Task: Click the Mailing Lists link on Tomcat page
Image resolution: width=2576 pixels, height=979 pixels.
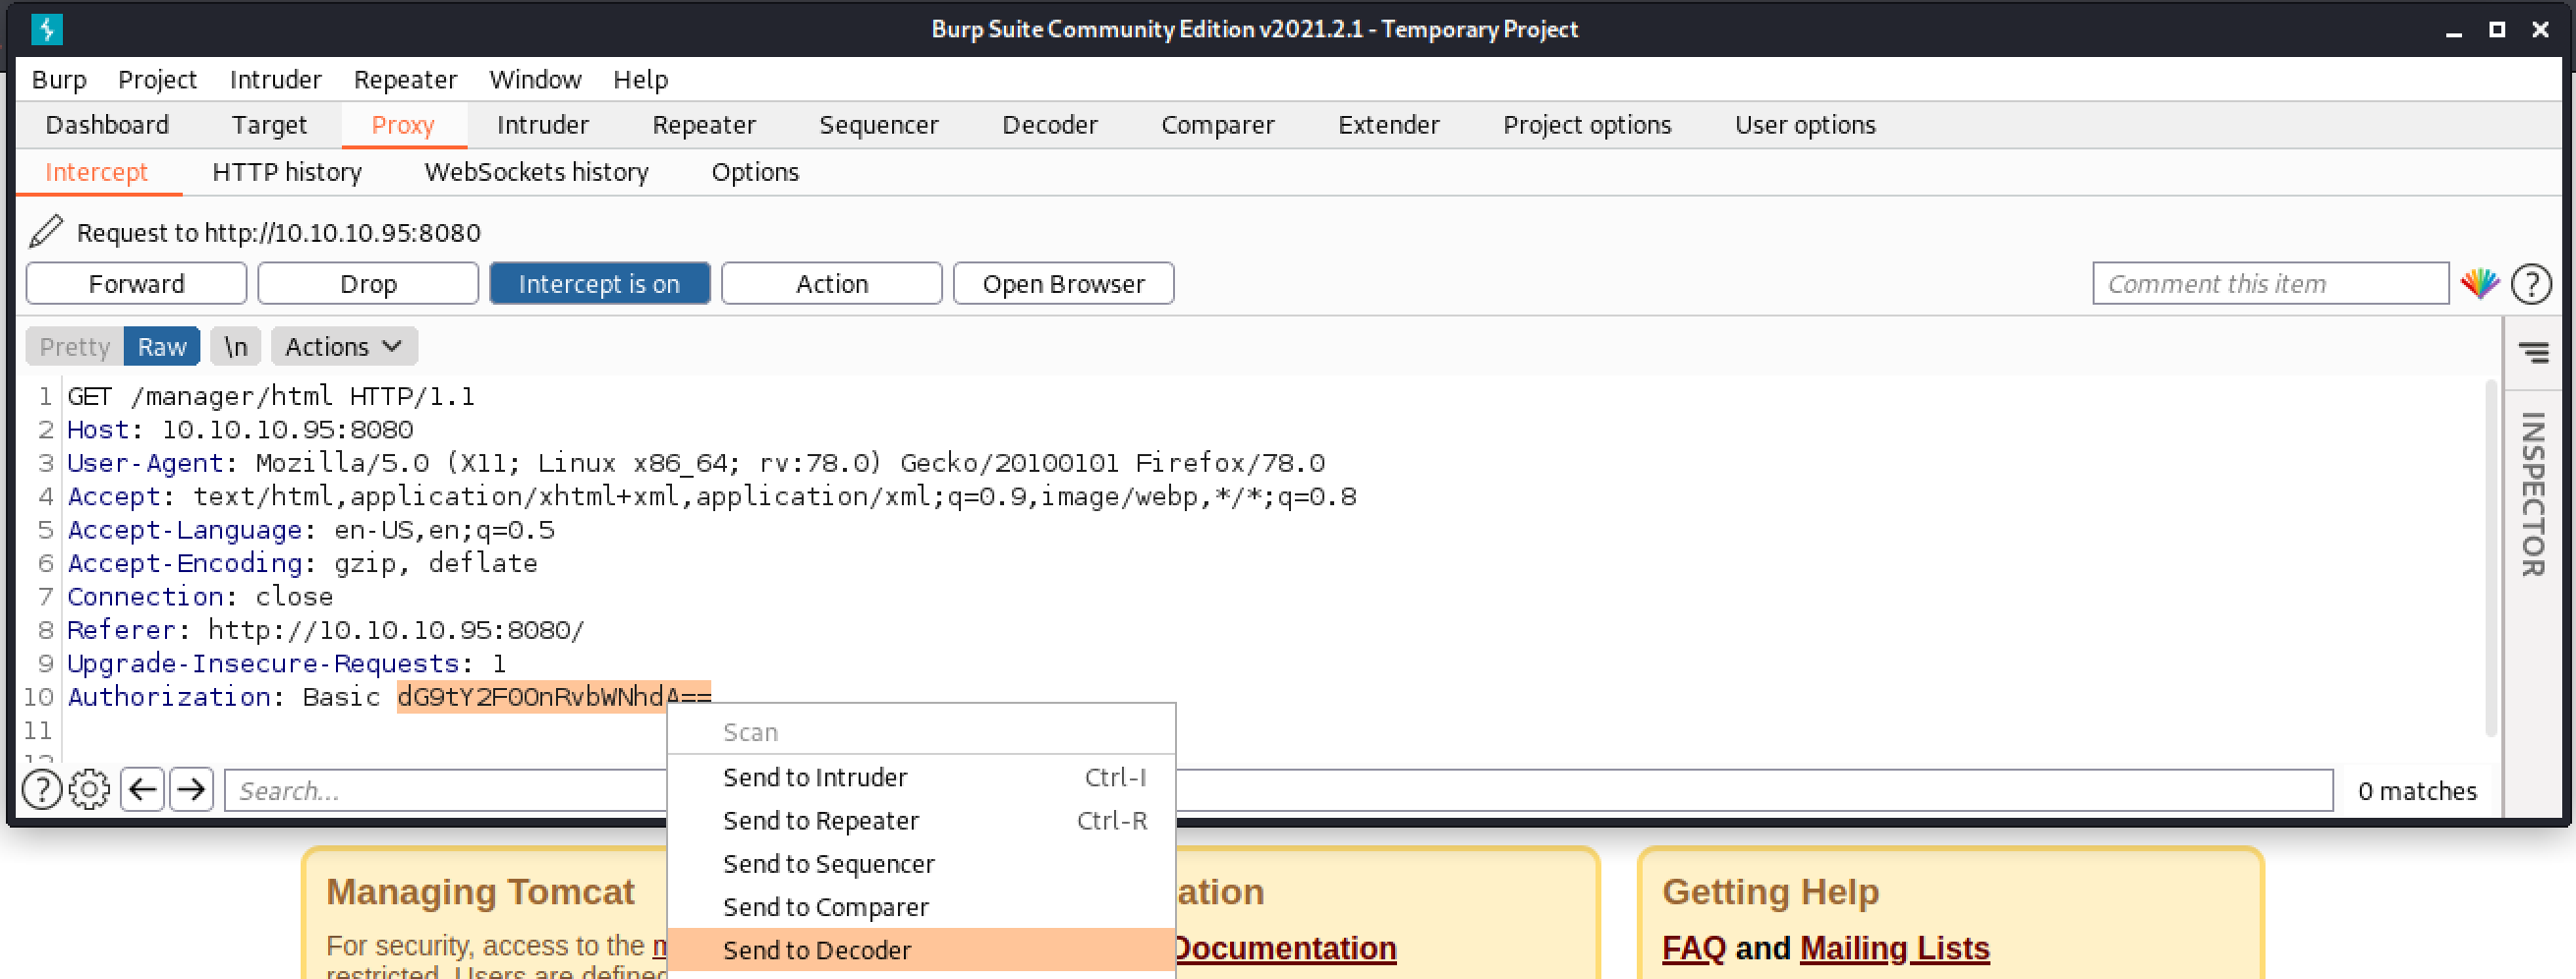Action: pyautogui.click(x=1894, y=947)
